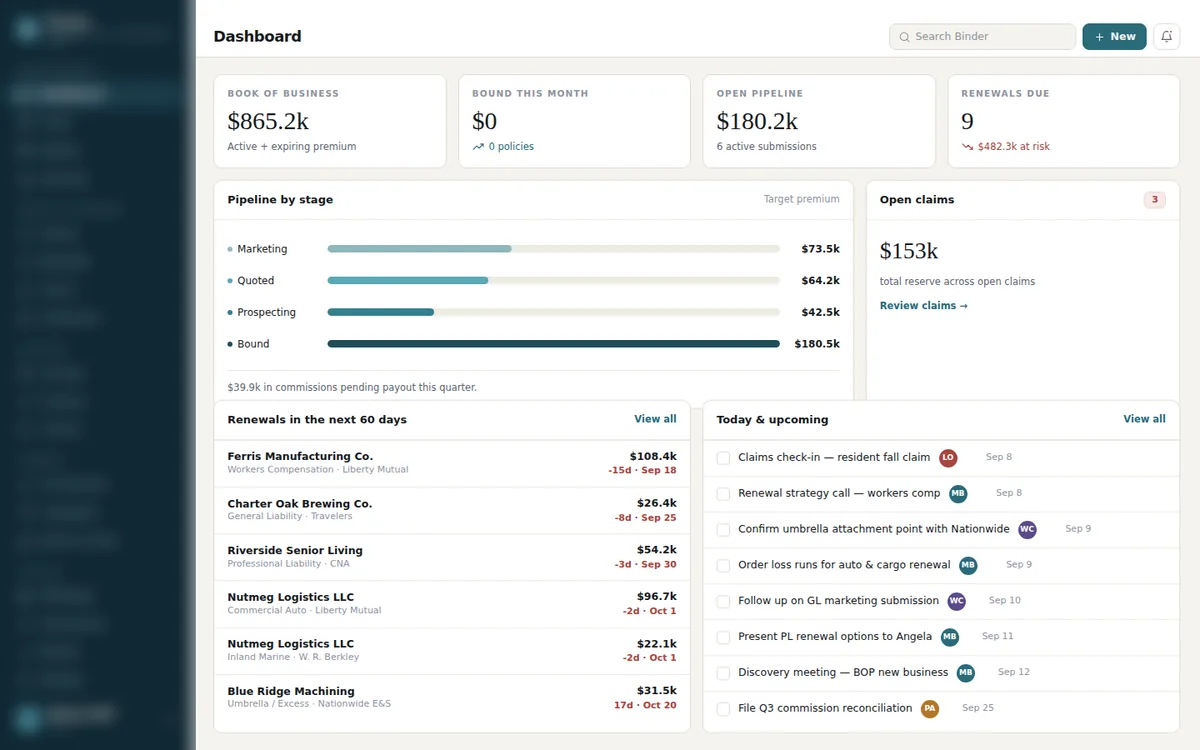
Task: Click the MB avatar on Order loss runs task
Action: point(968,566)
